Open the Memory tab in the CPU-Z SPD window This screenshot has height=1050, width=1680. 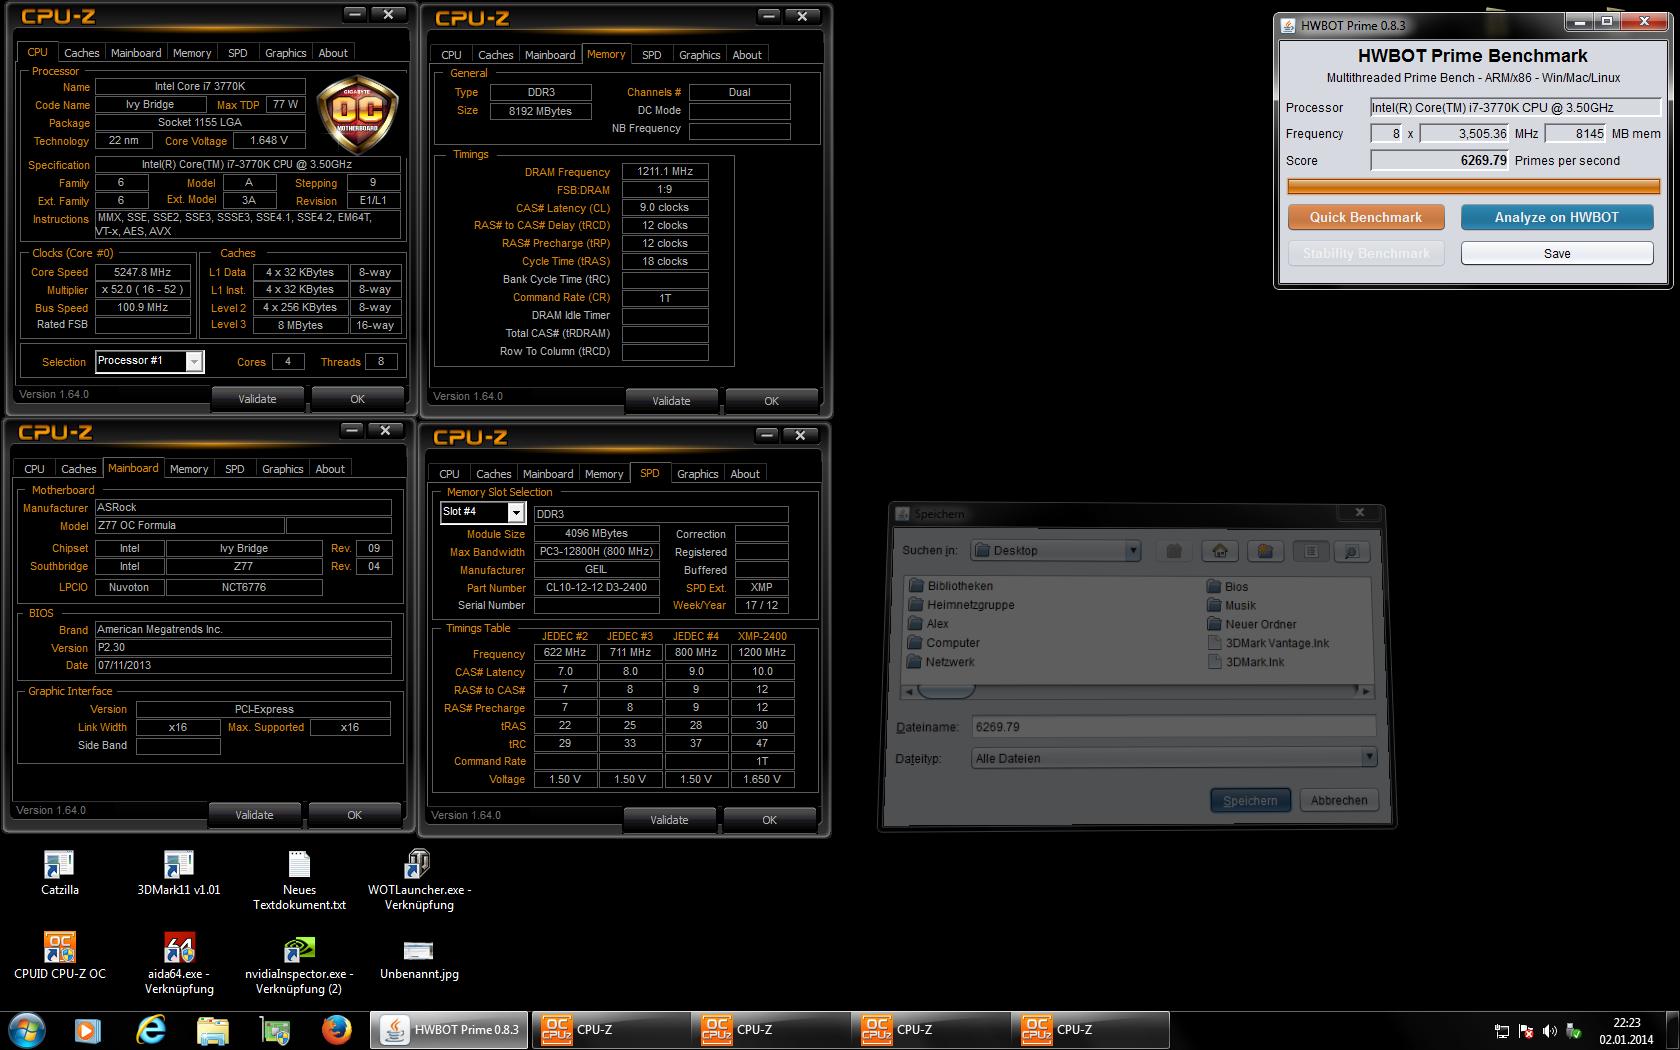pyautogui.click(x=604, y=474)
